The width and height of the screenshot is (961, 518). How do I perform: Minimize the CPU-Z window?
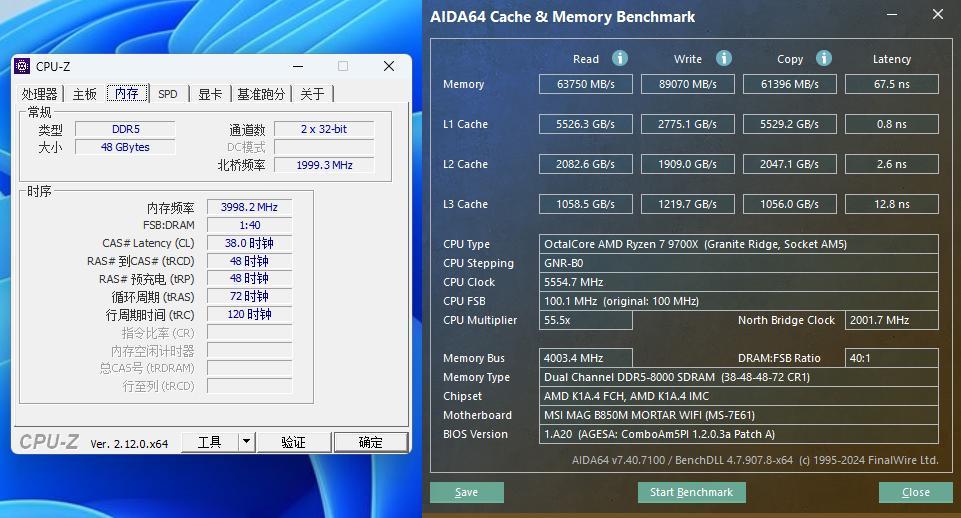click(x=298, y=66)
